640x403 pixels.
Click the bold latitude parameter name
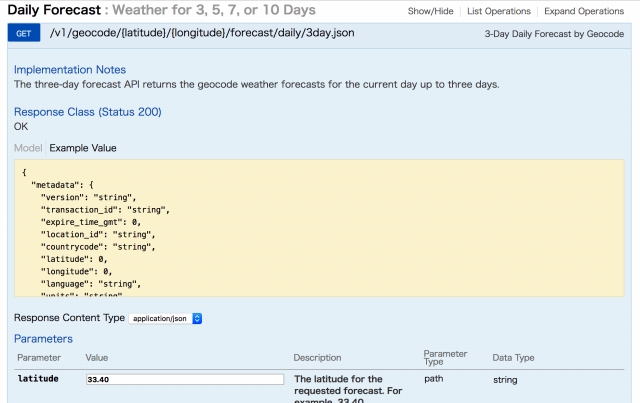click(39, 380)
